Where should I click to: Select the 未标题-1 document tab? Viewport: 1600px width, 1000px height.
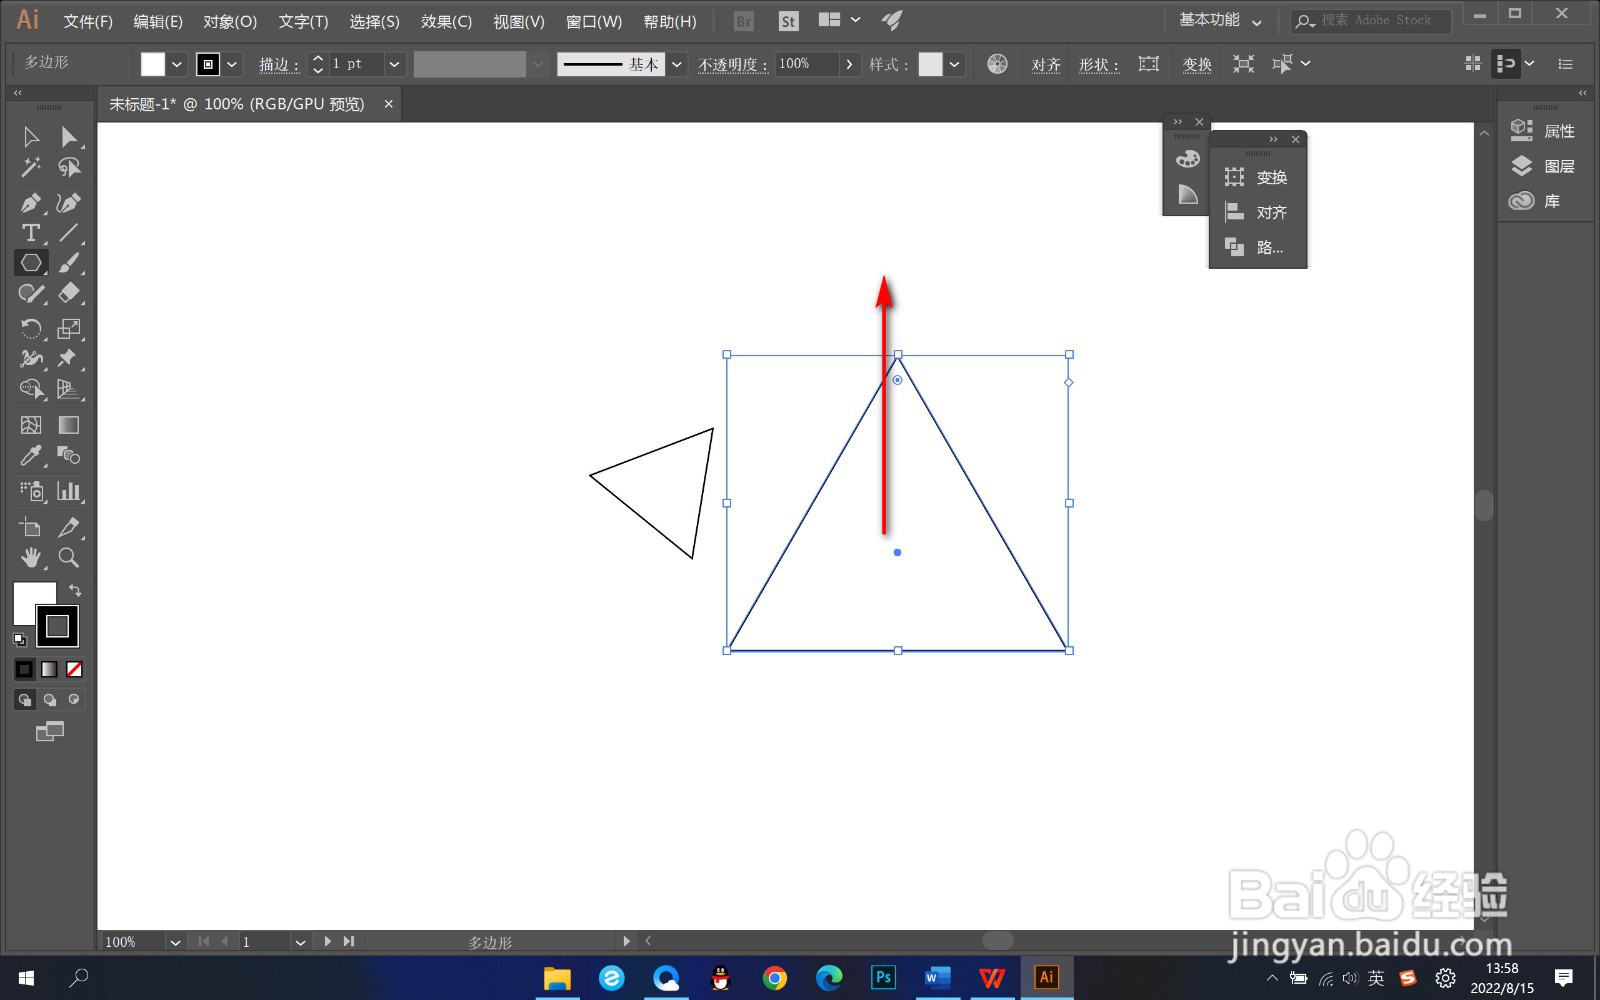tap(237, 104)
